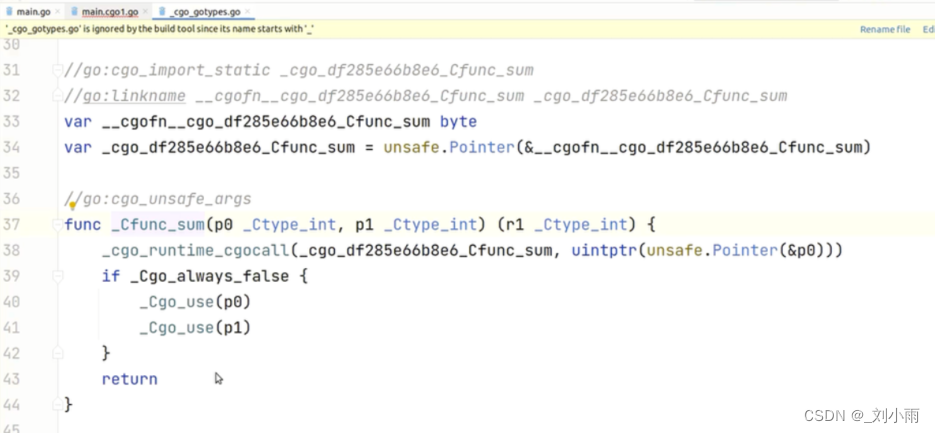This screenshot has width=935, height=433.
Task: Collapse the if block at line 39
Action: 57,276
